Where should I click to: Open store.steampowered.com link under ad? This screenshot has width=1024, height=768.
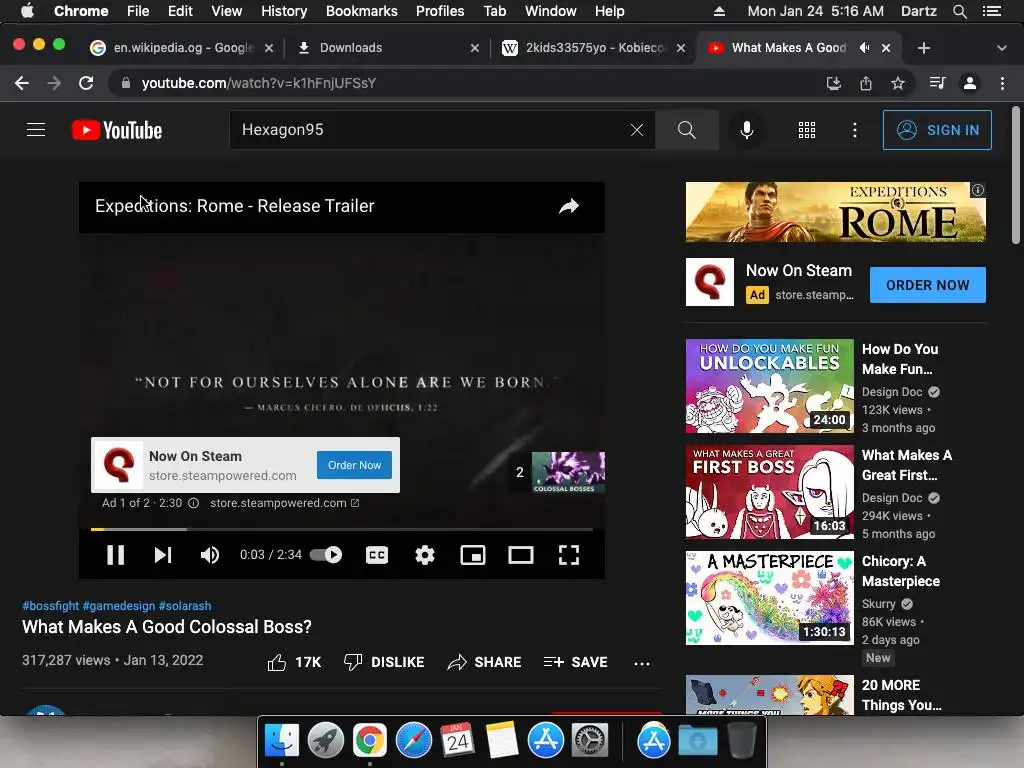(x=284, y=503)
